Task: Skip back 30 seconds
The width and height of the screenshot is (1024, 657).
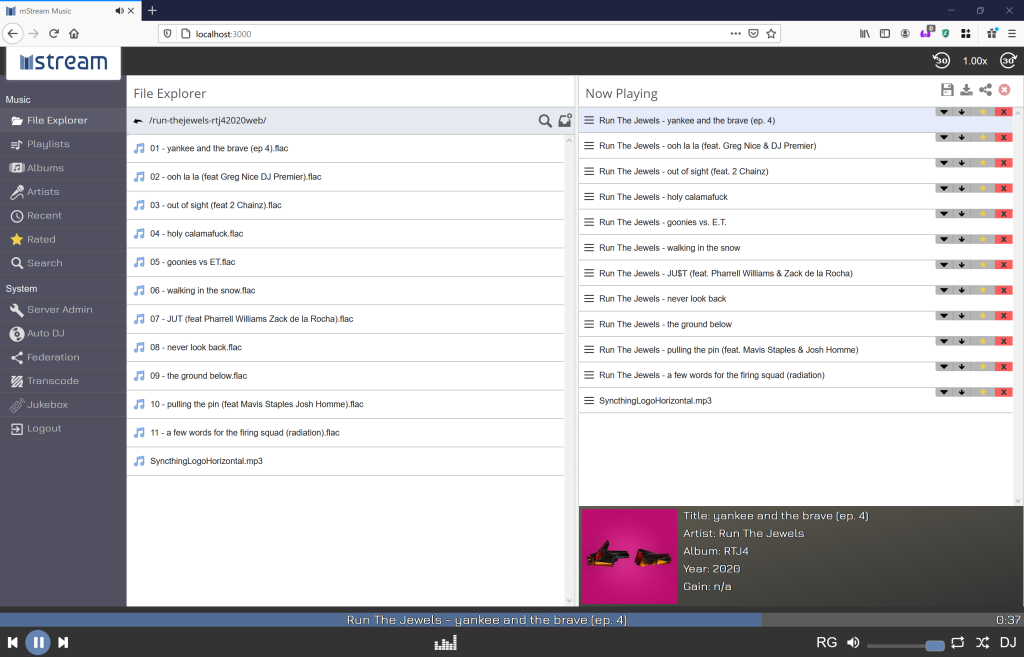Action: (x=941, y=61)
